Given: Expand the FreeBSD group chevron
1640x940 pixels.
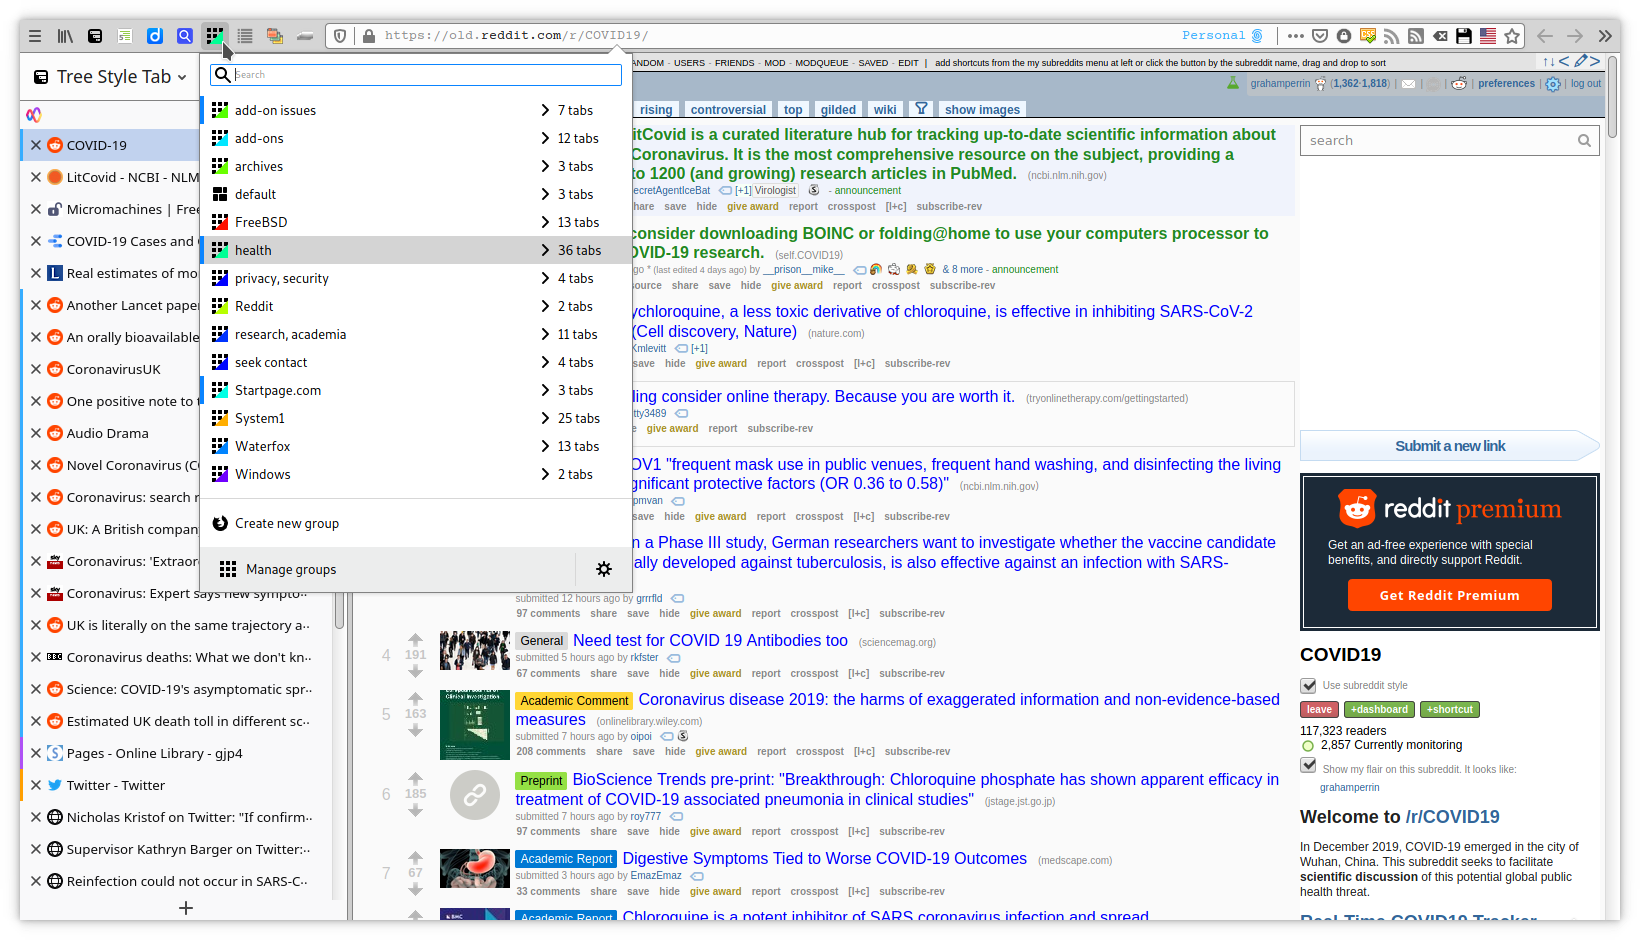Looking at the screenshot, I should pyautogui.click(x=546, y=222).
